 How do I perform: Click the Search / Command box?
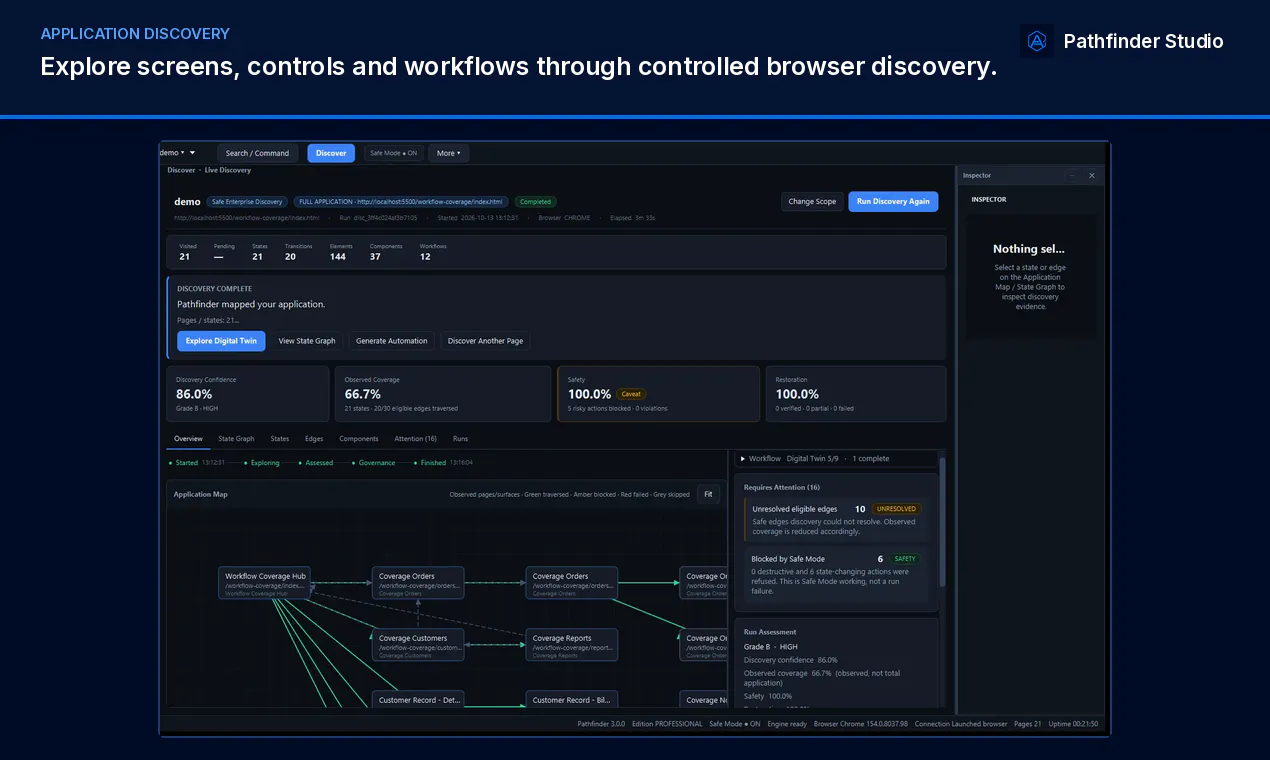click(x=257, y=153)
